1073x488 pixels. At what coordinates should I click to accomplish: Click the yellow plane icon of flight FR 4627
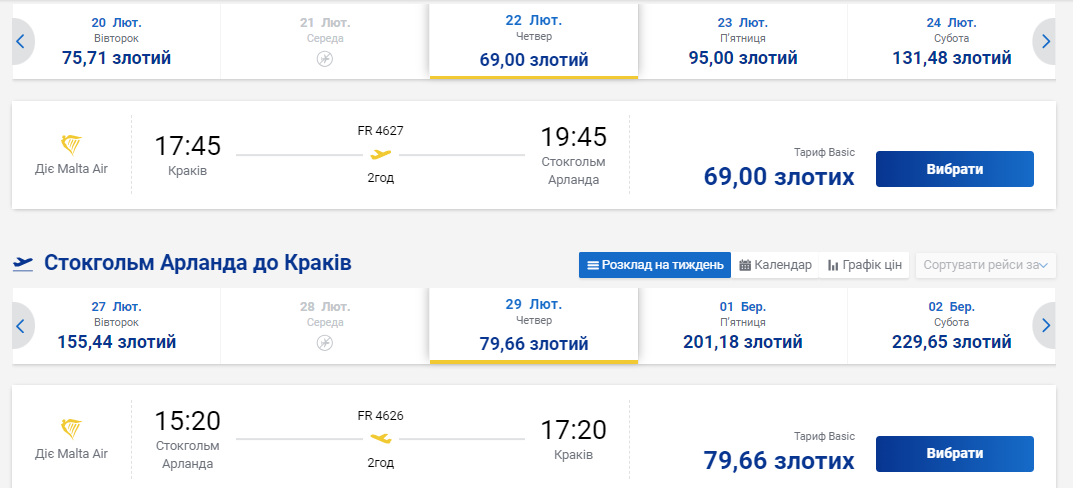click(x=380, y=154)
